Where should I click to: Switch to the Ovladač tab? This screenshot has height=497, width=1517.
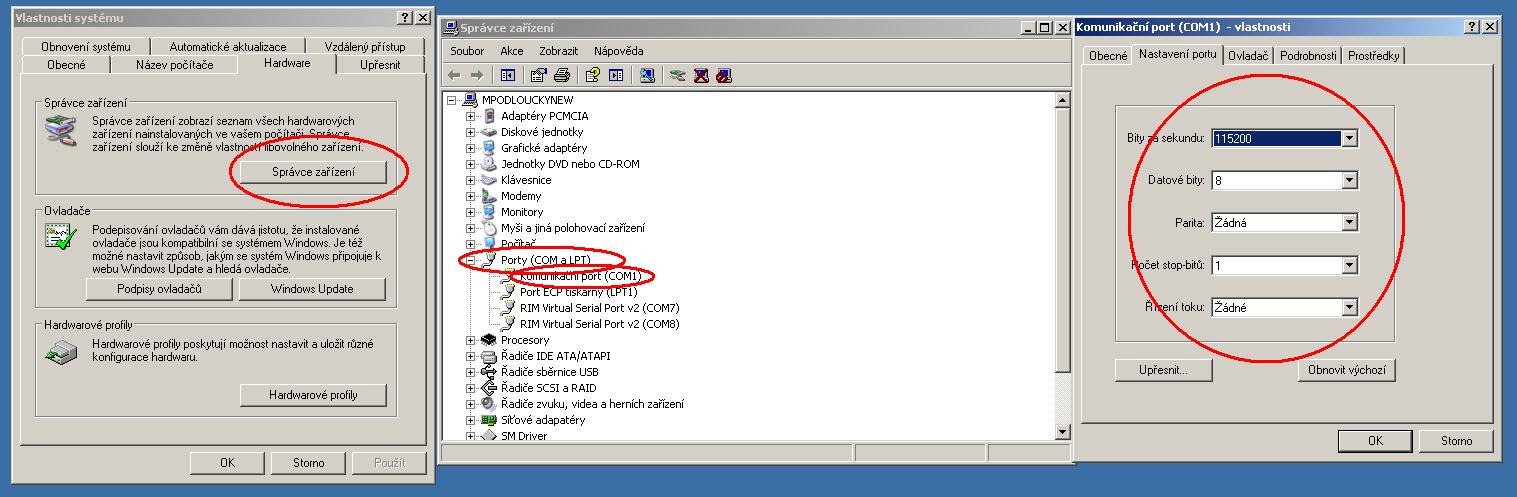1248,56
